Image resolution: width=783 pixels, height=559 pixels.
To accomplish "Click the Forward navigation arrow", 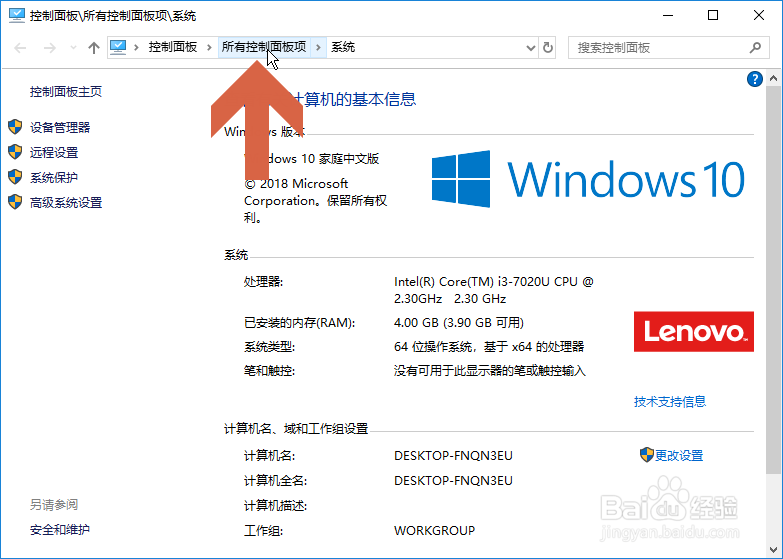I will coord(49,48).
